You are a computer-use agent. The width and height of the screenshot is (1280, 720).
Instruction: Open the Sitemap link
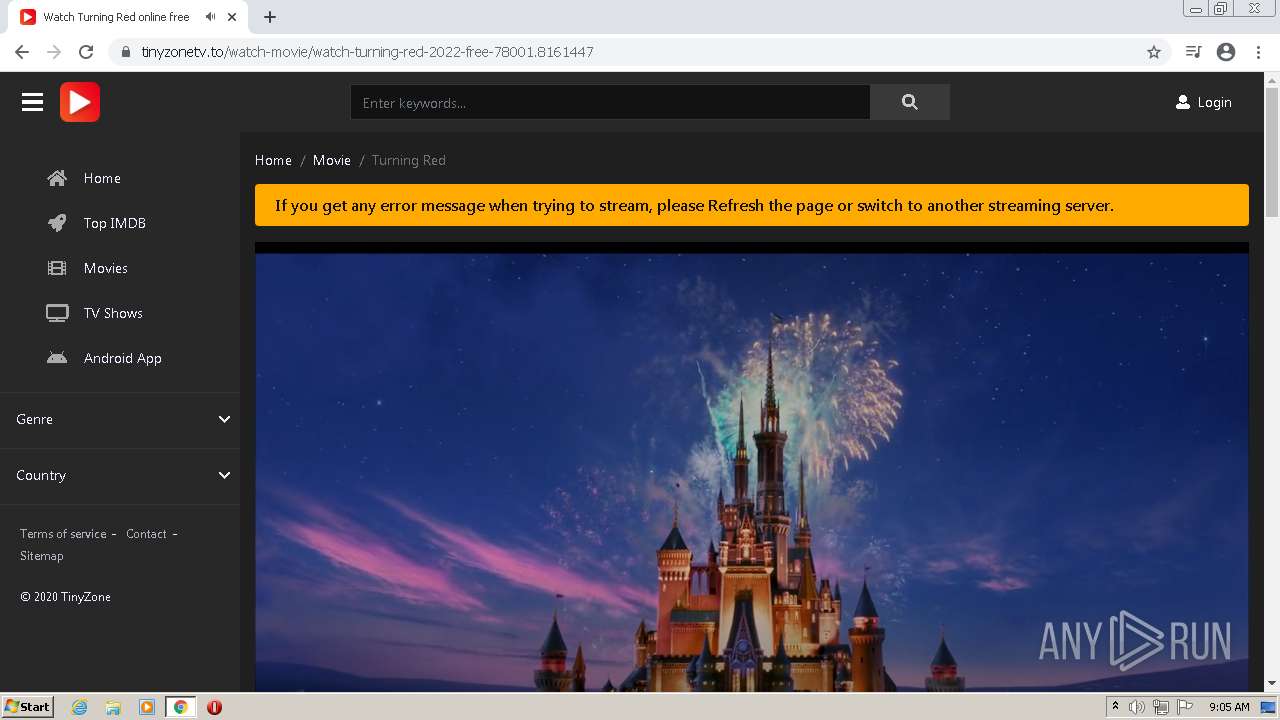[42, 556]
